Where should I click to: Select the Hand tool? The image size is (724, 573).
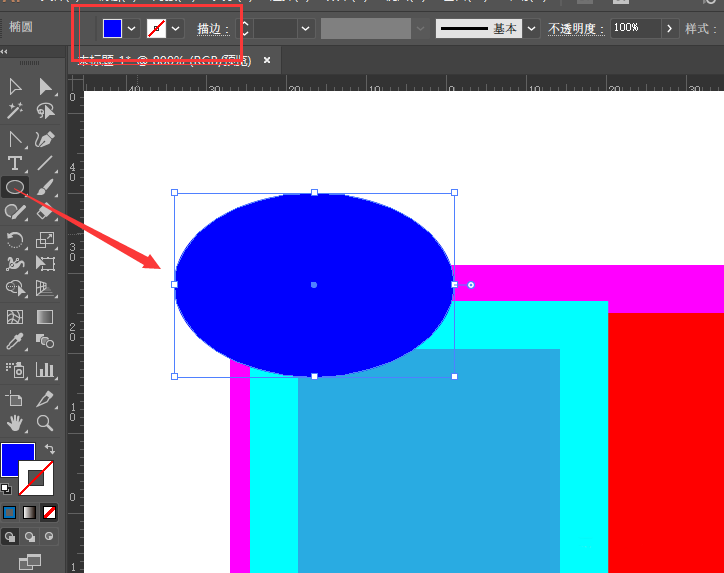(15, 422)
